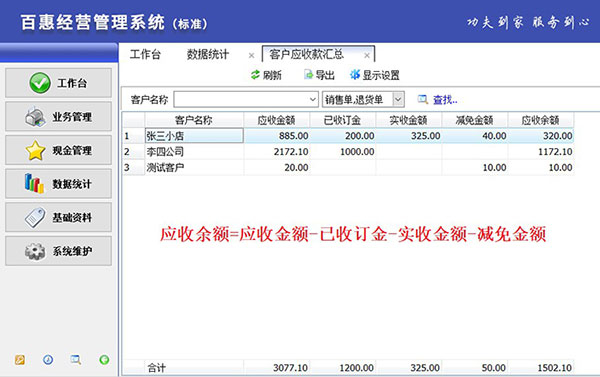This screenshot has height=377, width=600.
Task: Click the 20.00 amount cell
Action: click(277, 167)
